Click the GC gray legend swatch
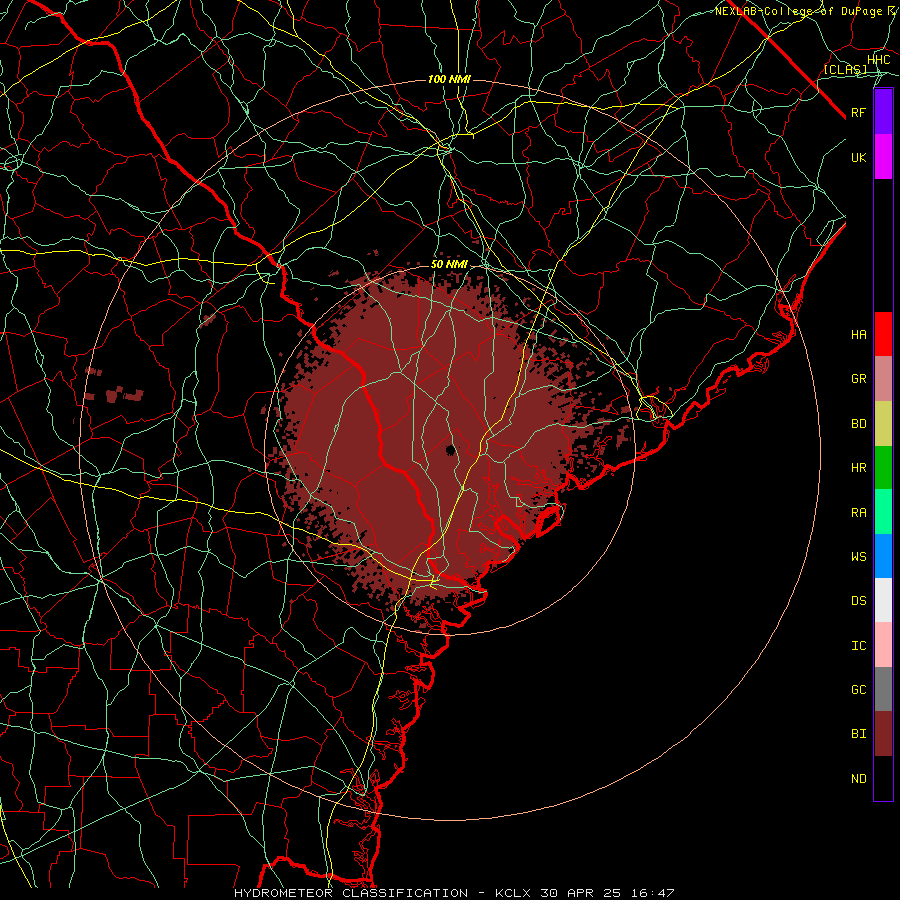 click(883, 689)
